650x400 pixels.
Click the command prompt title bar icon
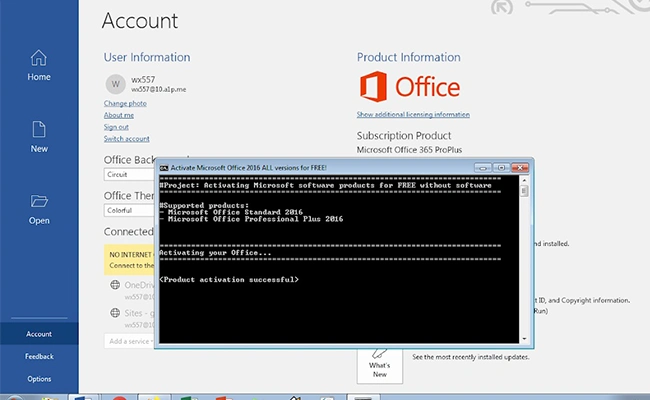tap(164, 168)
